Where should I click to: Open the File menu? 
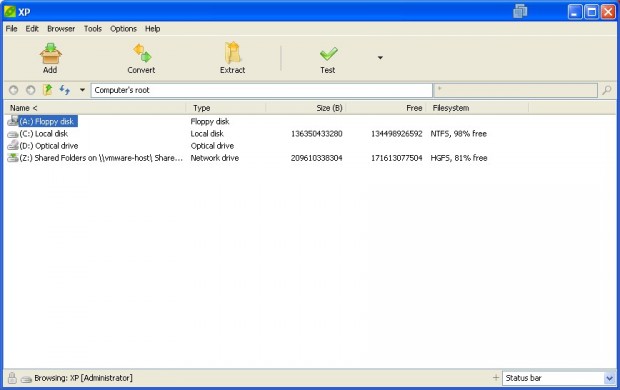(x=11, y=28)
